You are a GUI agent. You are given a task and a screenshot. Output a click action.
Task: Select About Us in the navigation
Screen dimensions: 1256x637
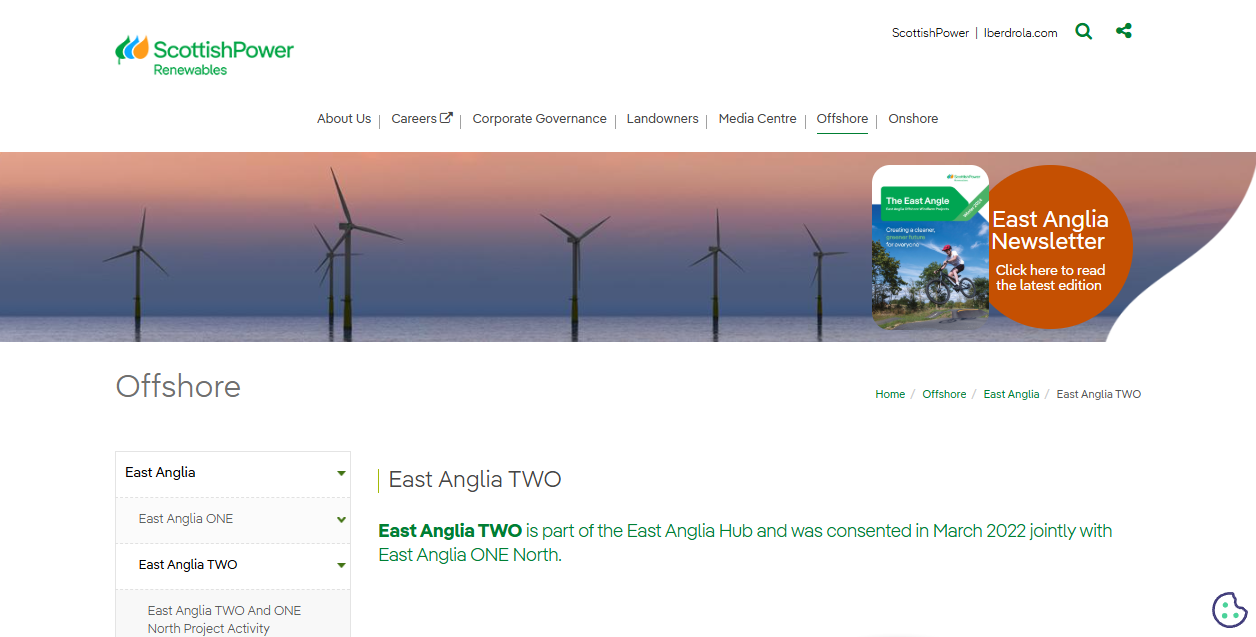tap(344, 118)
